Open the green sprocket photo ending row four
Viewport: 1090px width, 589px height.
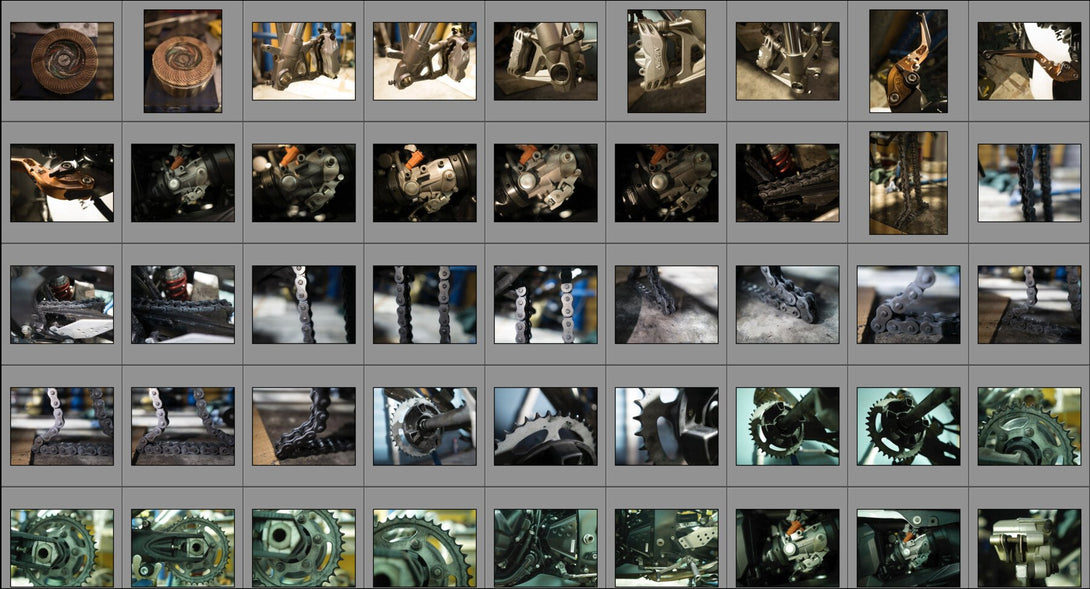tap(1029, 426)
